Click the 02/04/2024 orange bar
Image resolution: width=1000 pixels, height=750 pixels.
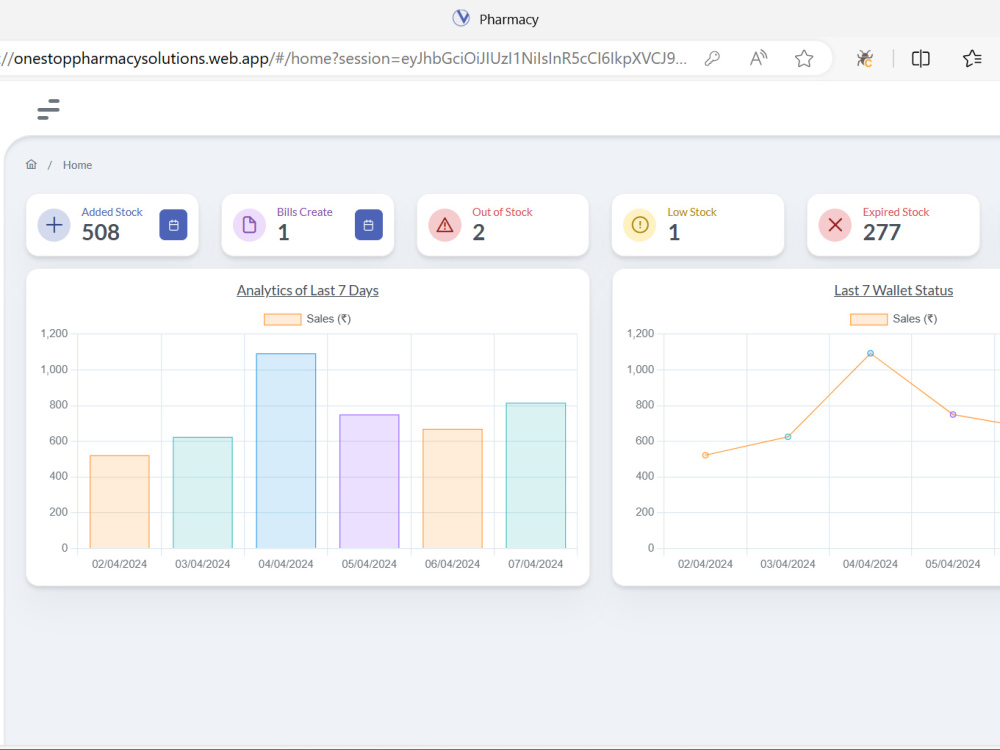[119, 502]
